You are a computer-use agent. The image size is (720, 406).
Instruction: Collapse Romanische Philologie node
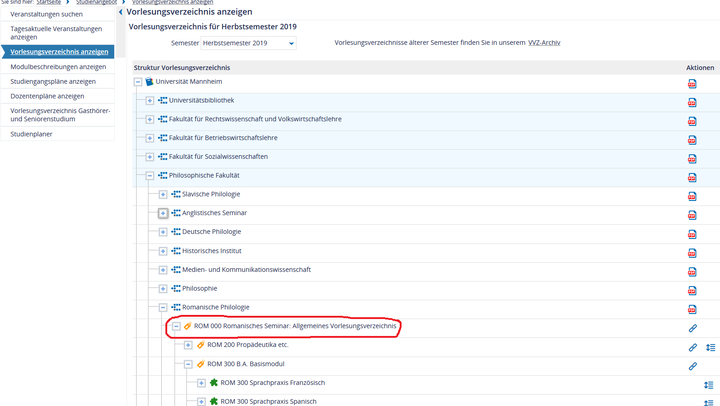point(163,307)
